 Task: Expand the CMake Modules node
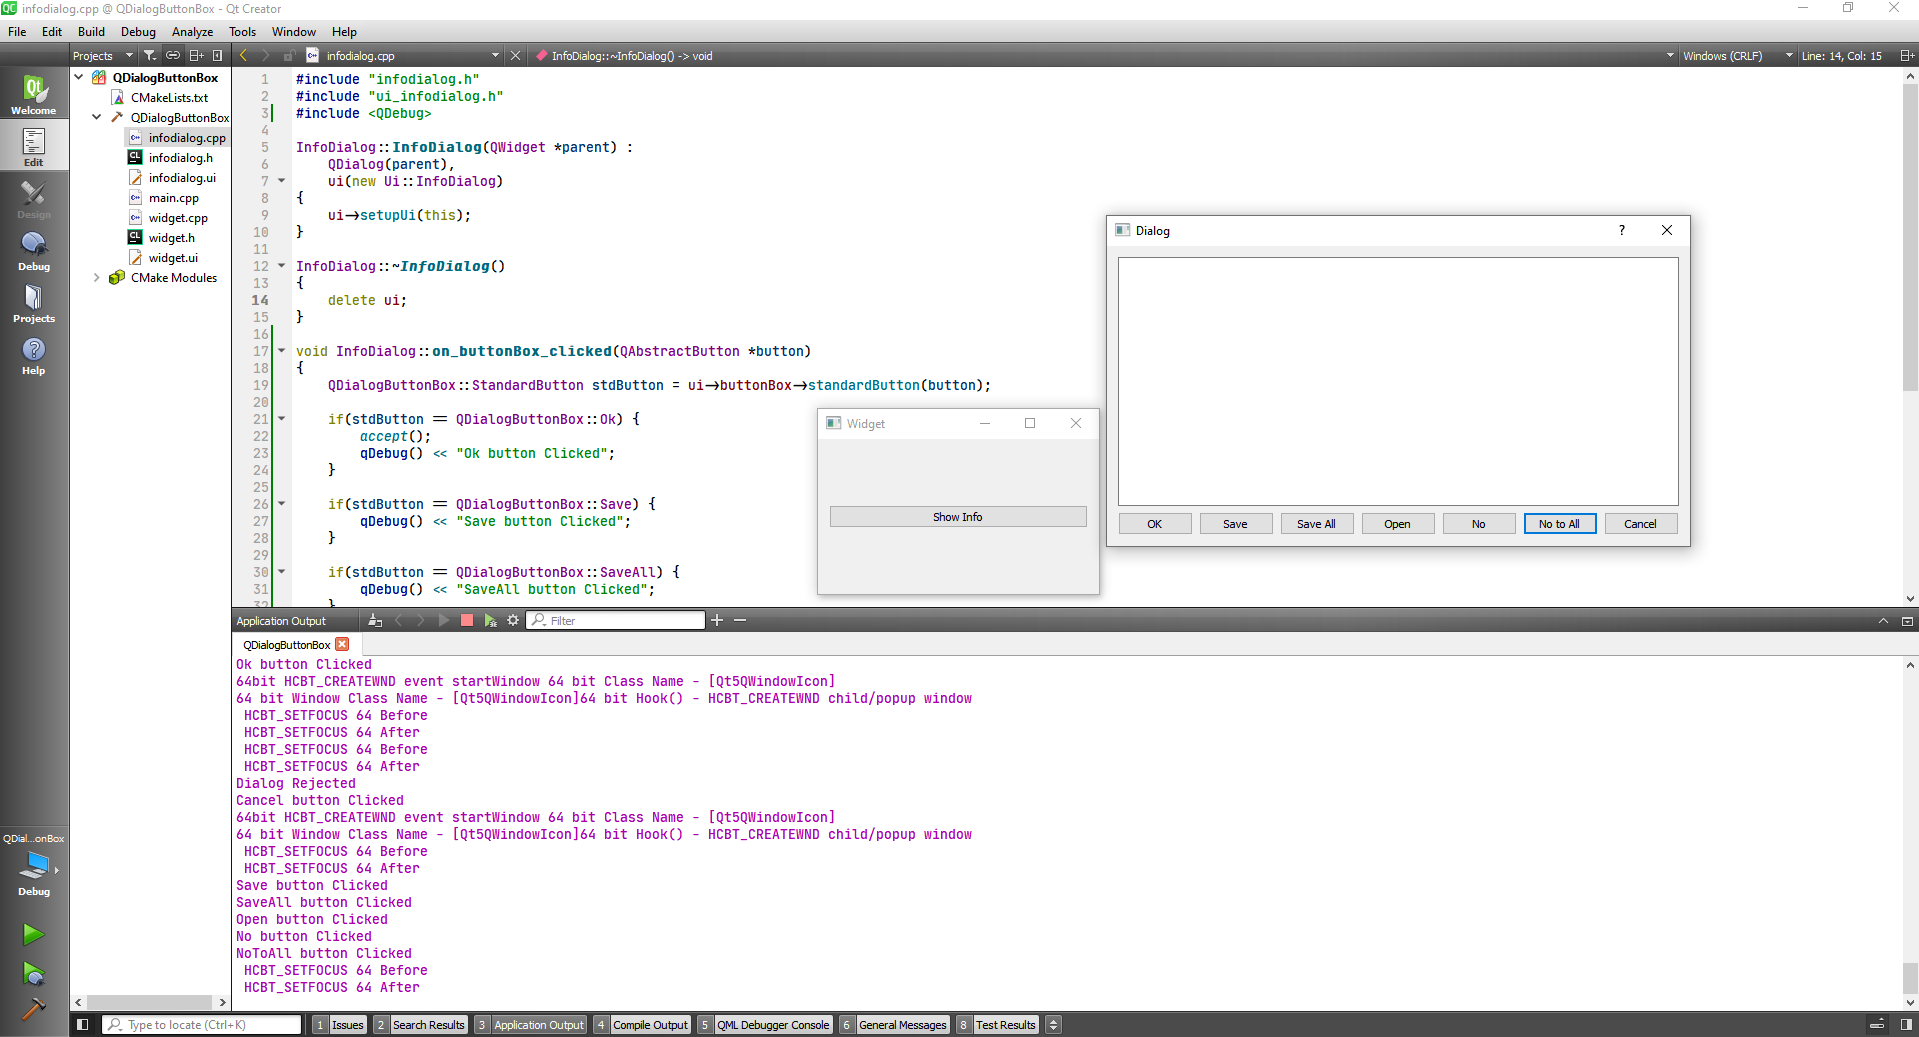(97, 278)
